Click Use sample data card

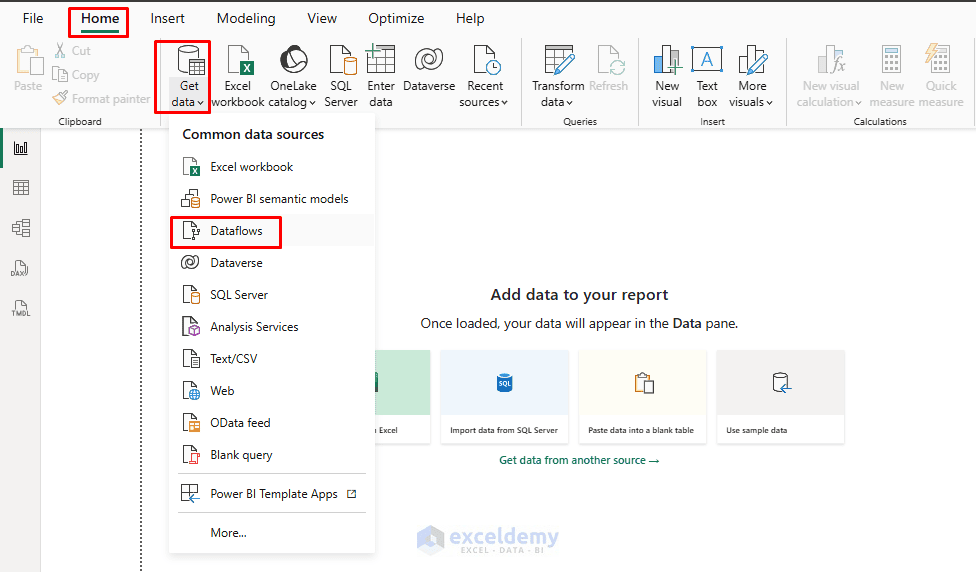click(781, 397)
